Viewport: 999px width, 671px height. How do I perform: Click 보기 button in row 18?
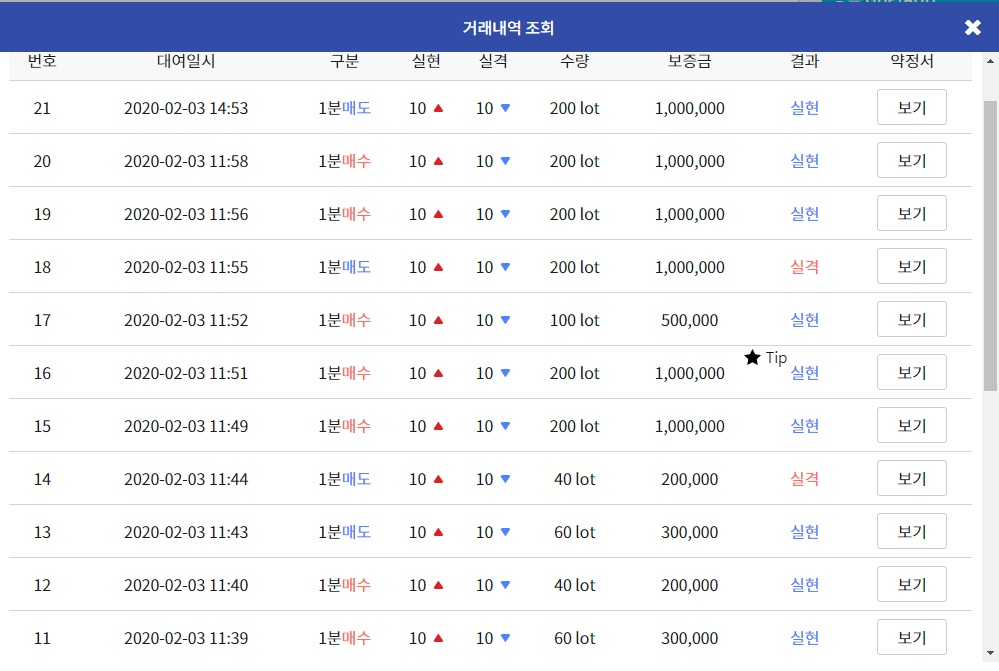912,266
